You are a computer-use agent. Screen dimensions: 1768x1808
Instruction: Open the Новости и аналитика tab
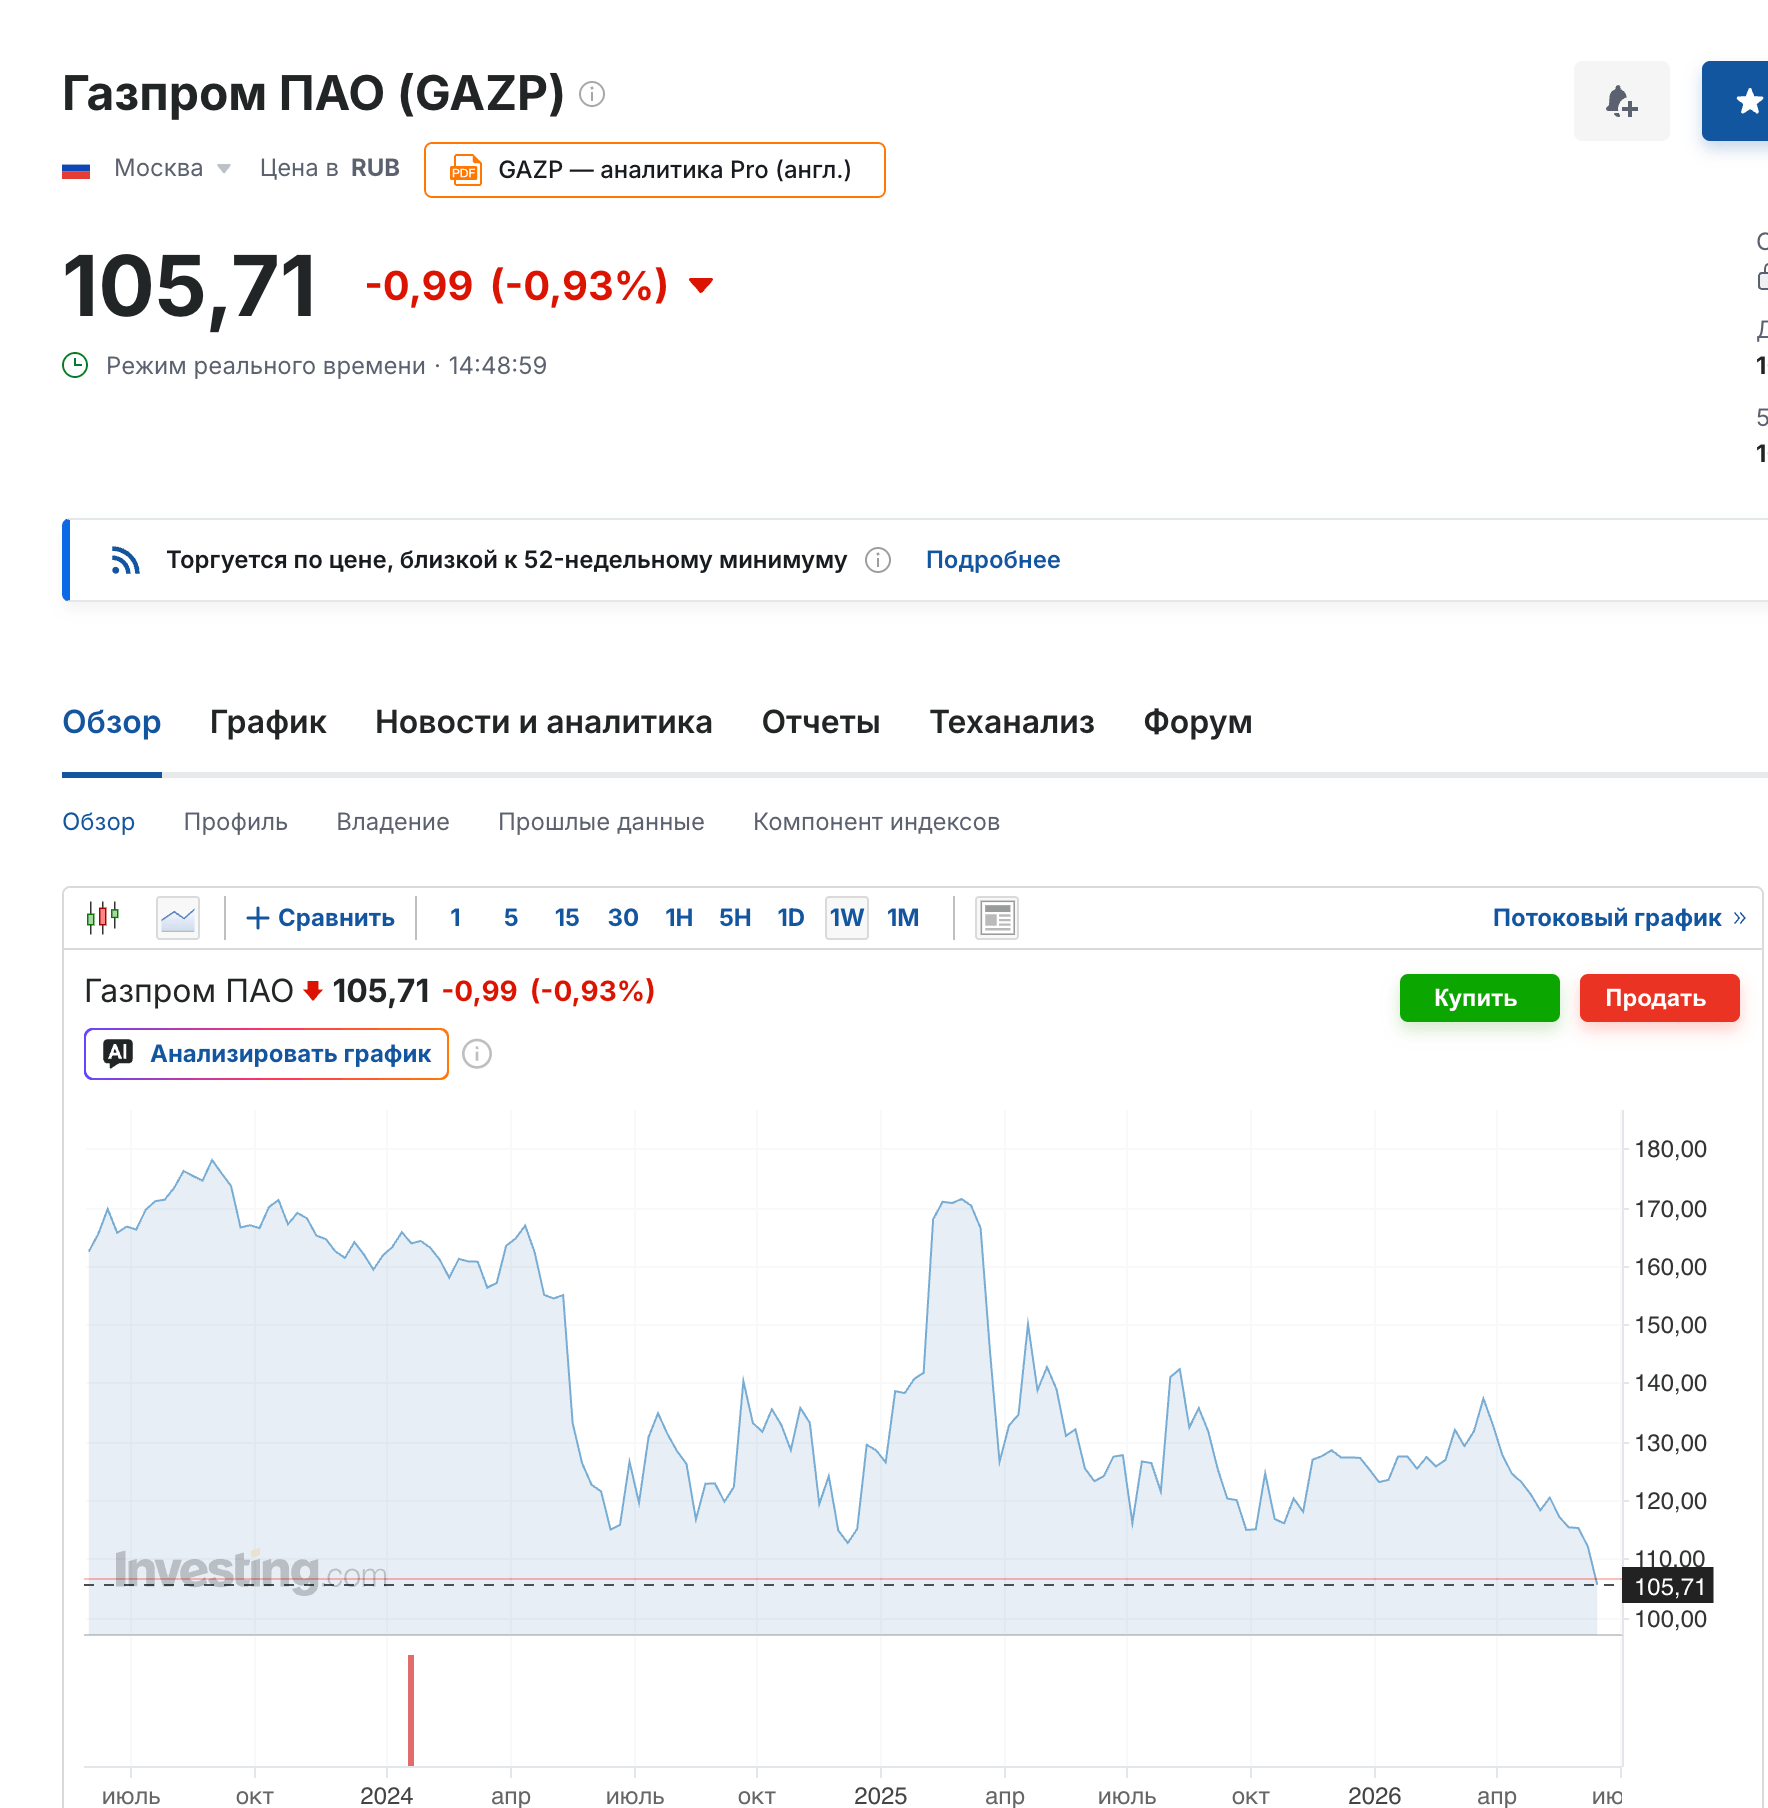pyautogui.click(x=544, y=722)
